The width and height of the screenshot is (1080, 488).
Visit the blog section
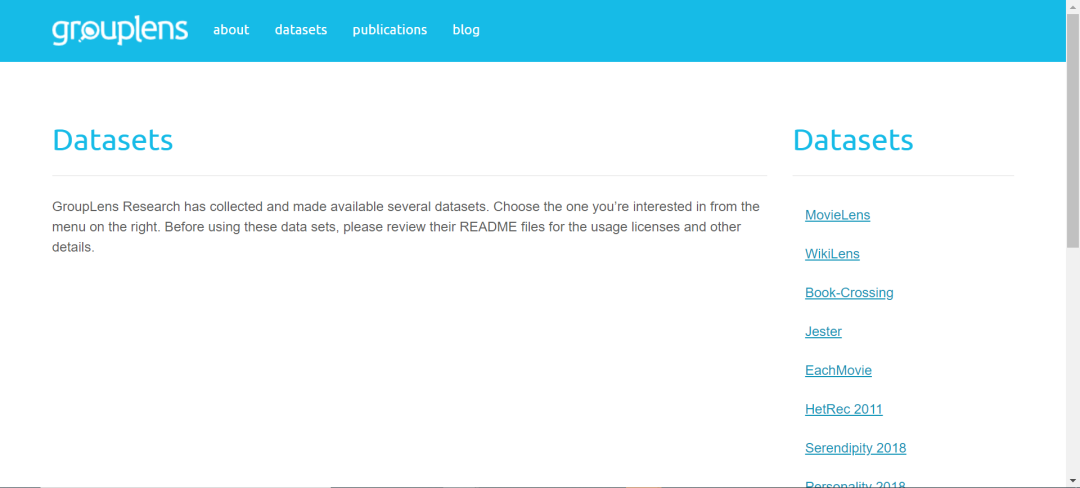pos(466,30)
